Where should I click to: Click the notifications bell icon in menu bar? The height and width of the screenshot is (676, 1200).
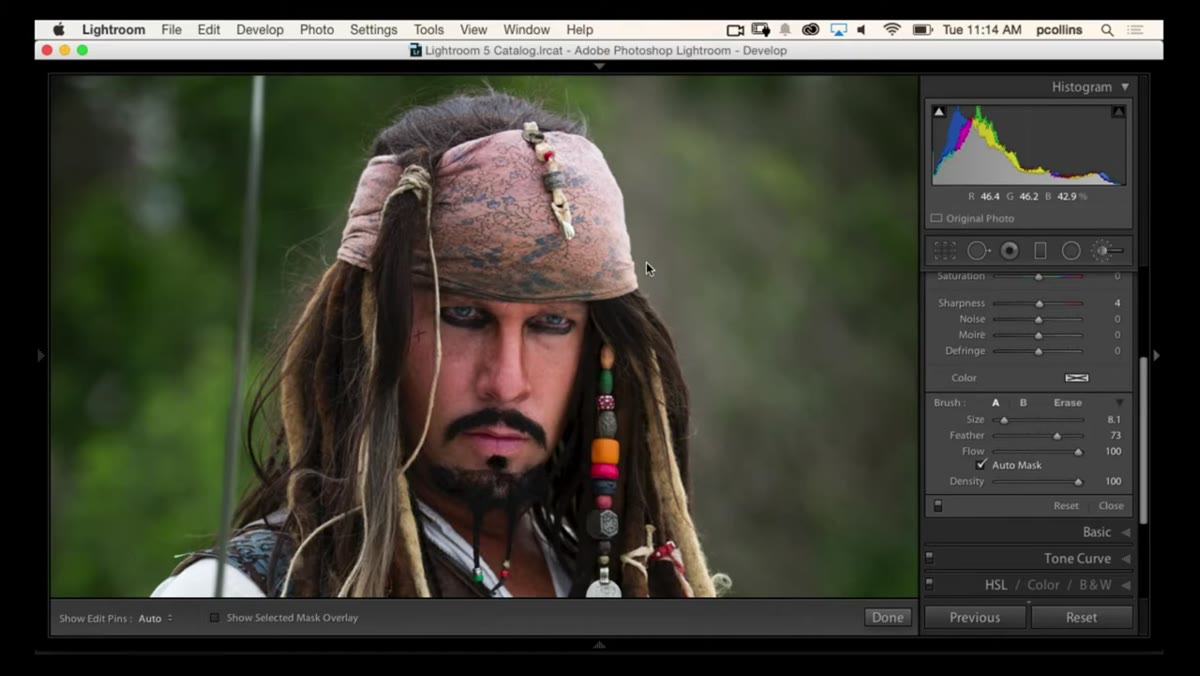(785, 30)
